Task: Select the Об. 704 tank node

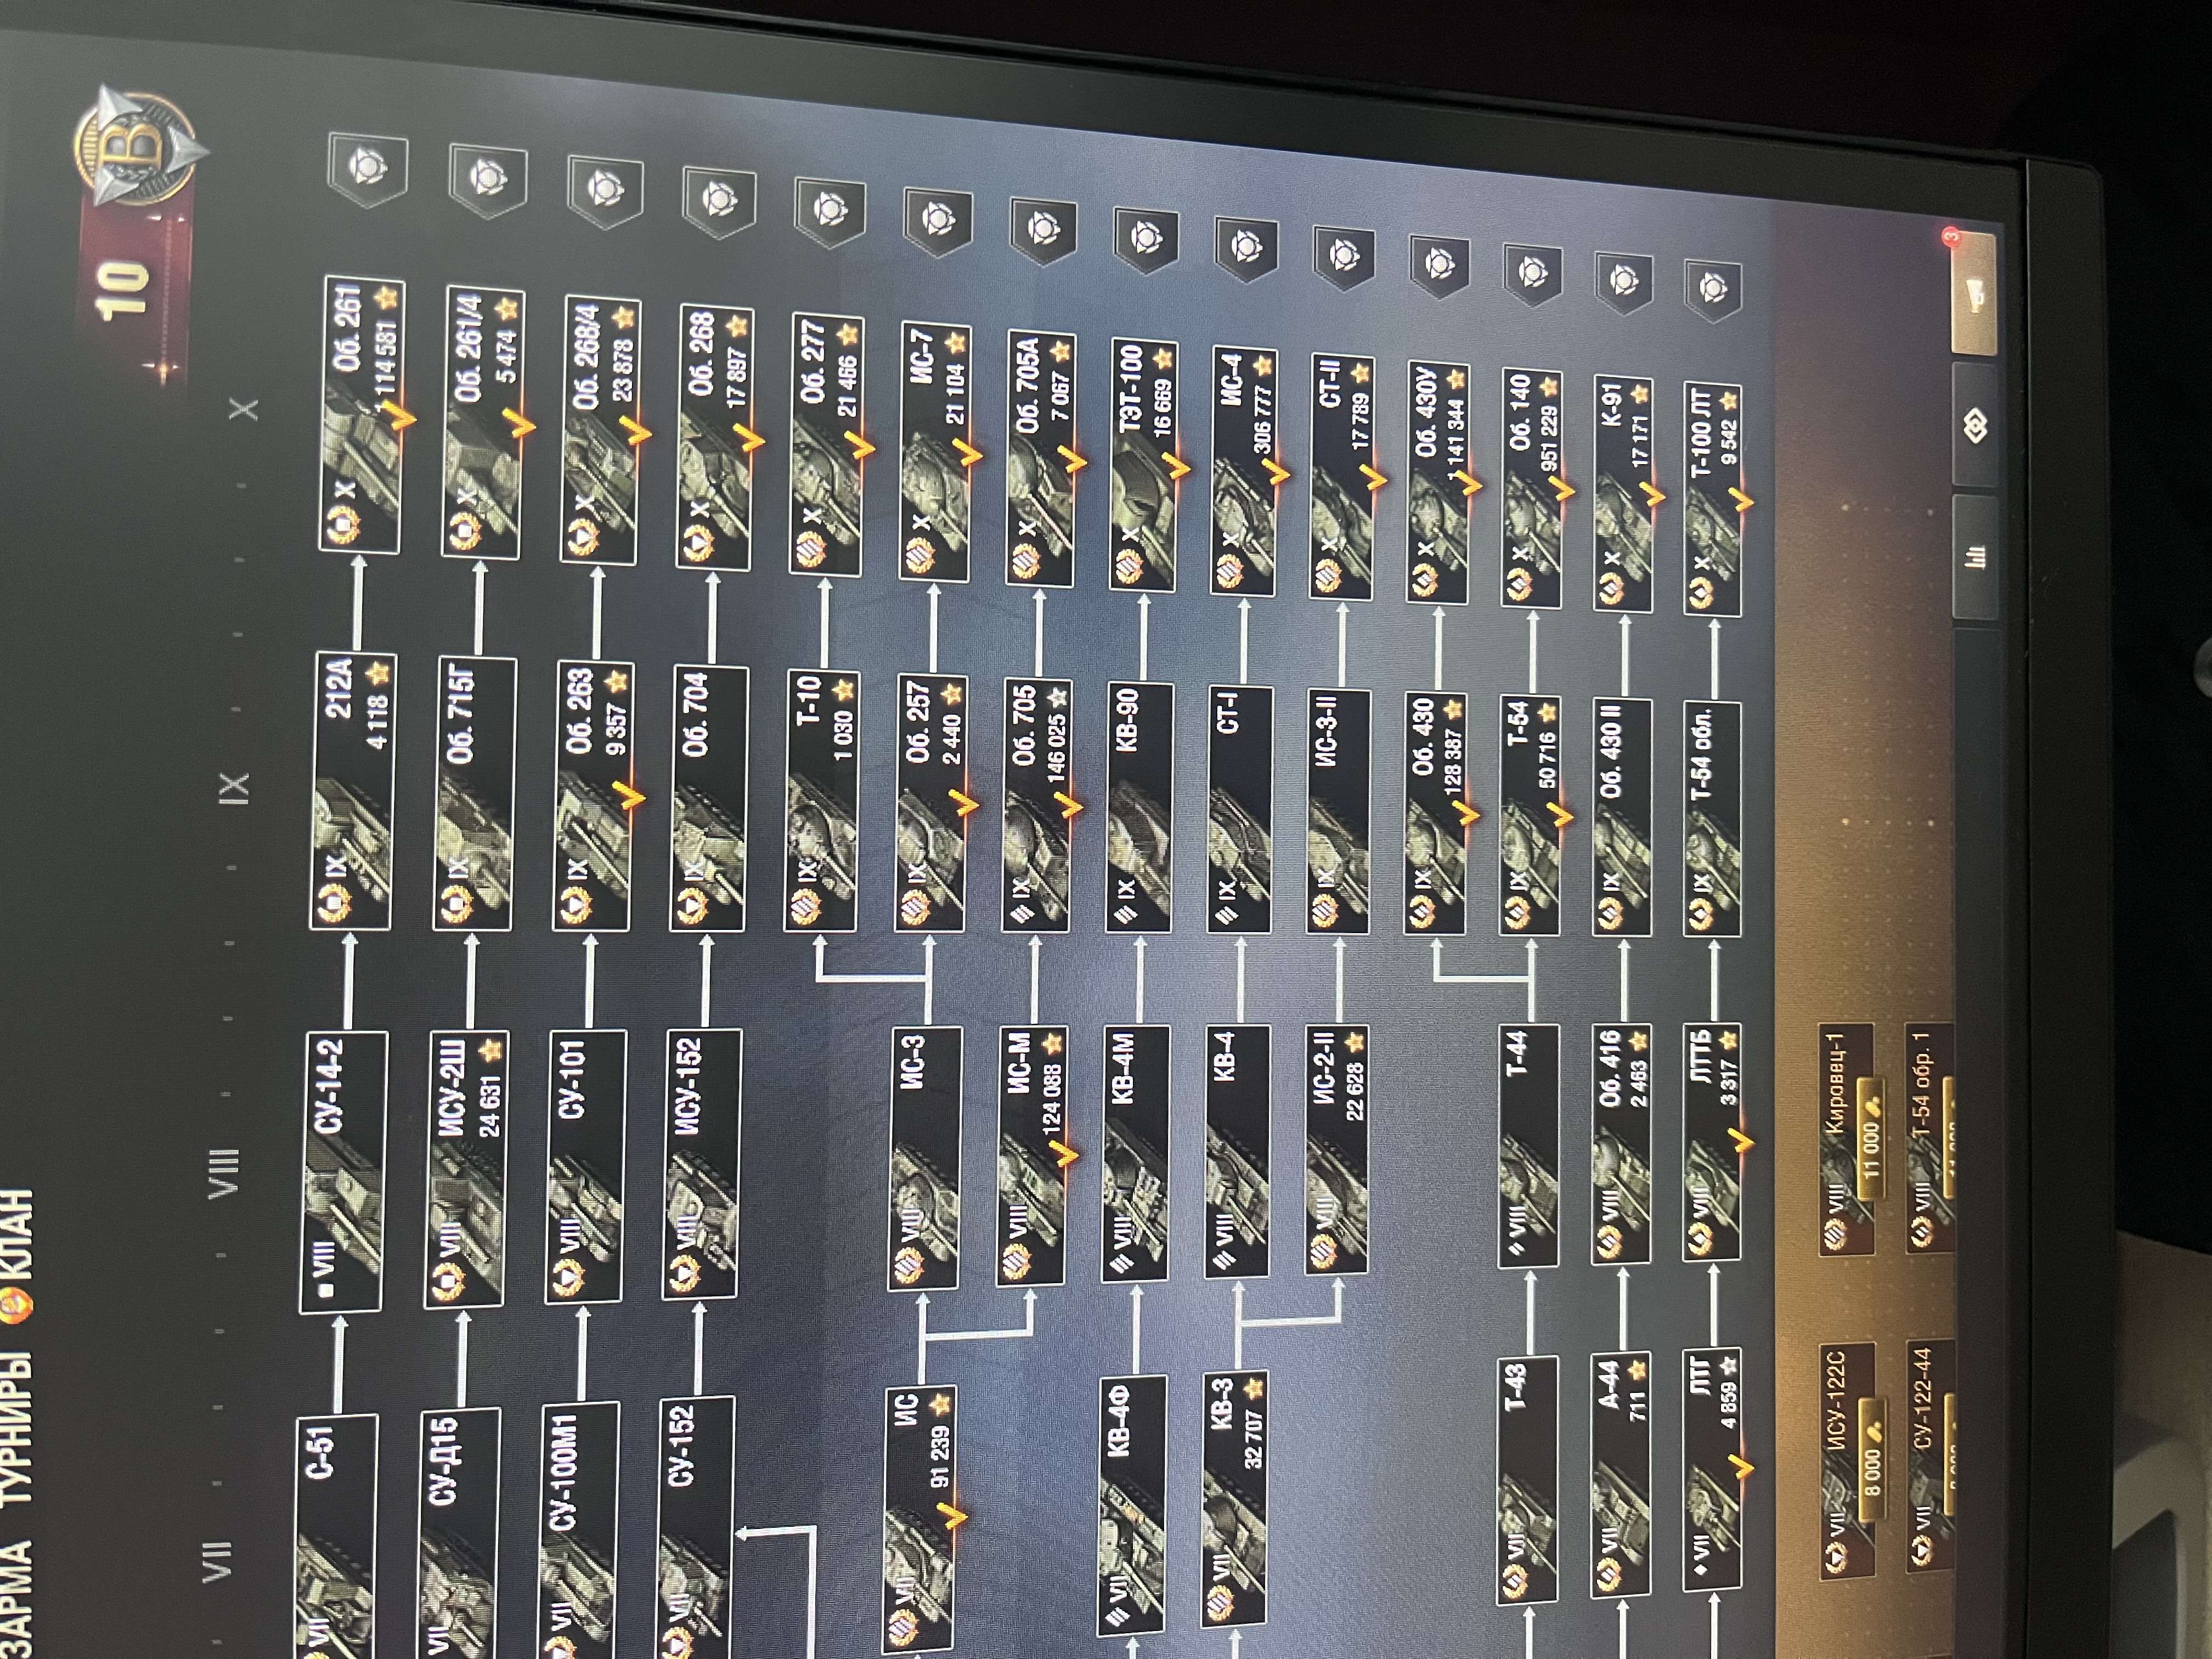Action: click(x=708, y=799)
